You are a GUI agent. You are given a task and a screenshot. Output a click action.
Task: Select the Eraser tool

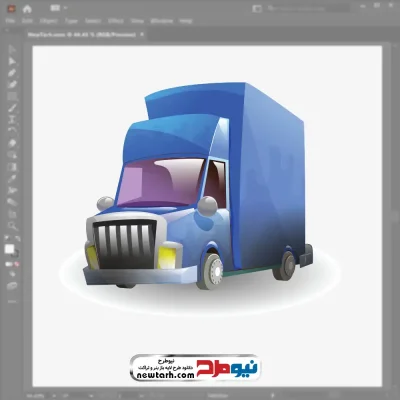click(x=12, y=143)
